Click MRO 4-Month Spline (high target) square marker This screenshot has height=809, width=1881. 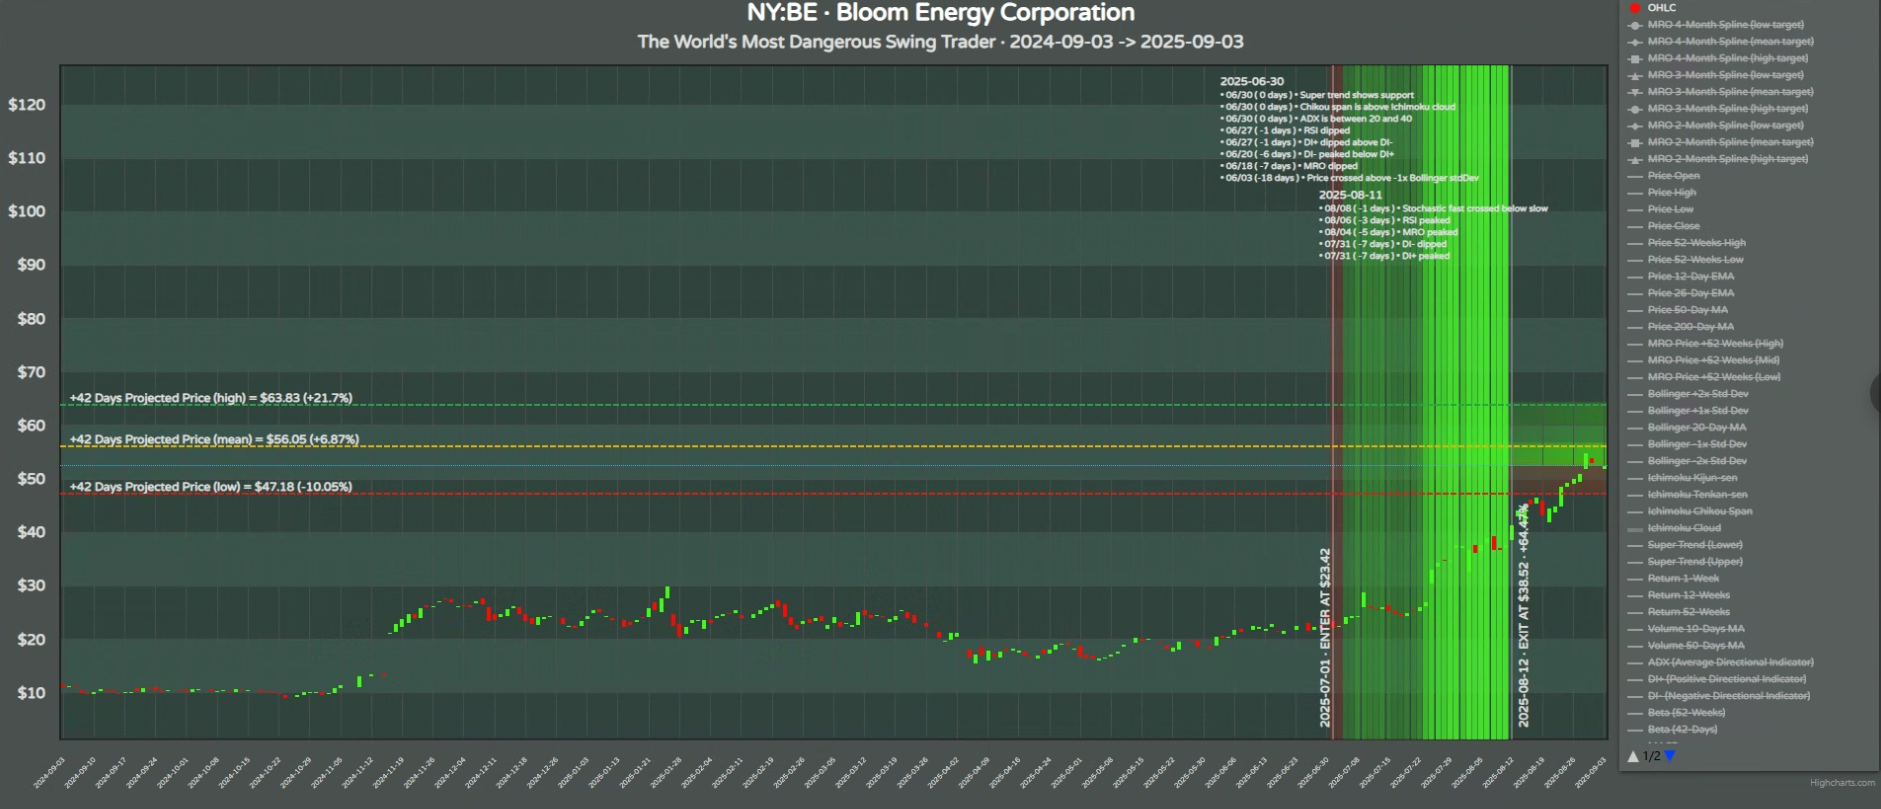(1635, 59)
